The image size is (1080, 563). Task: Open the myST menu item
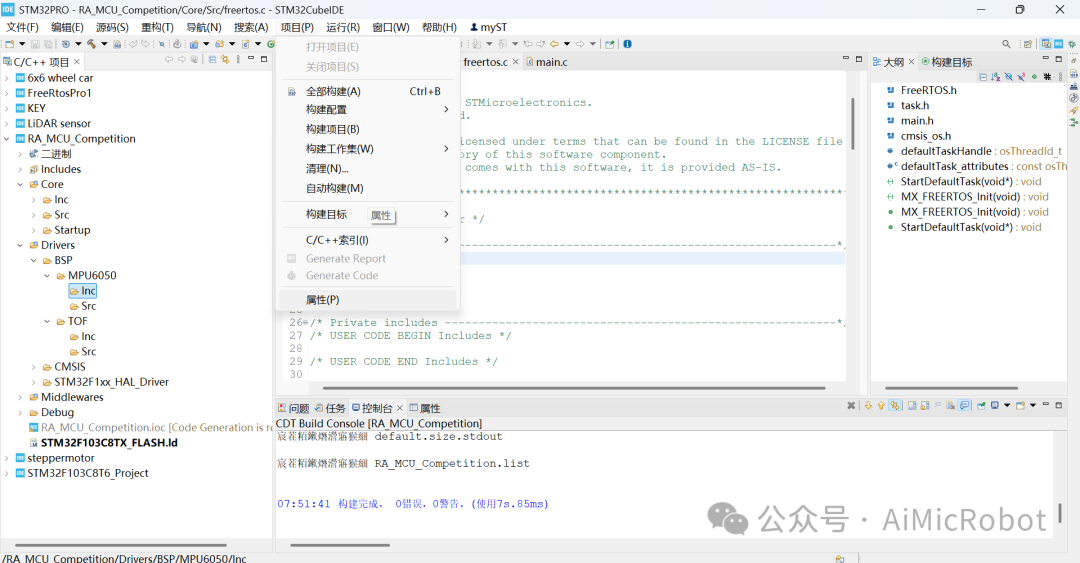(488, 27)
